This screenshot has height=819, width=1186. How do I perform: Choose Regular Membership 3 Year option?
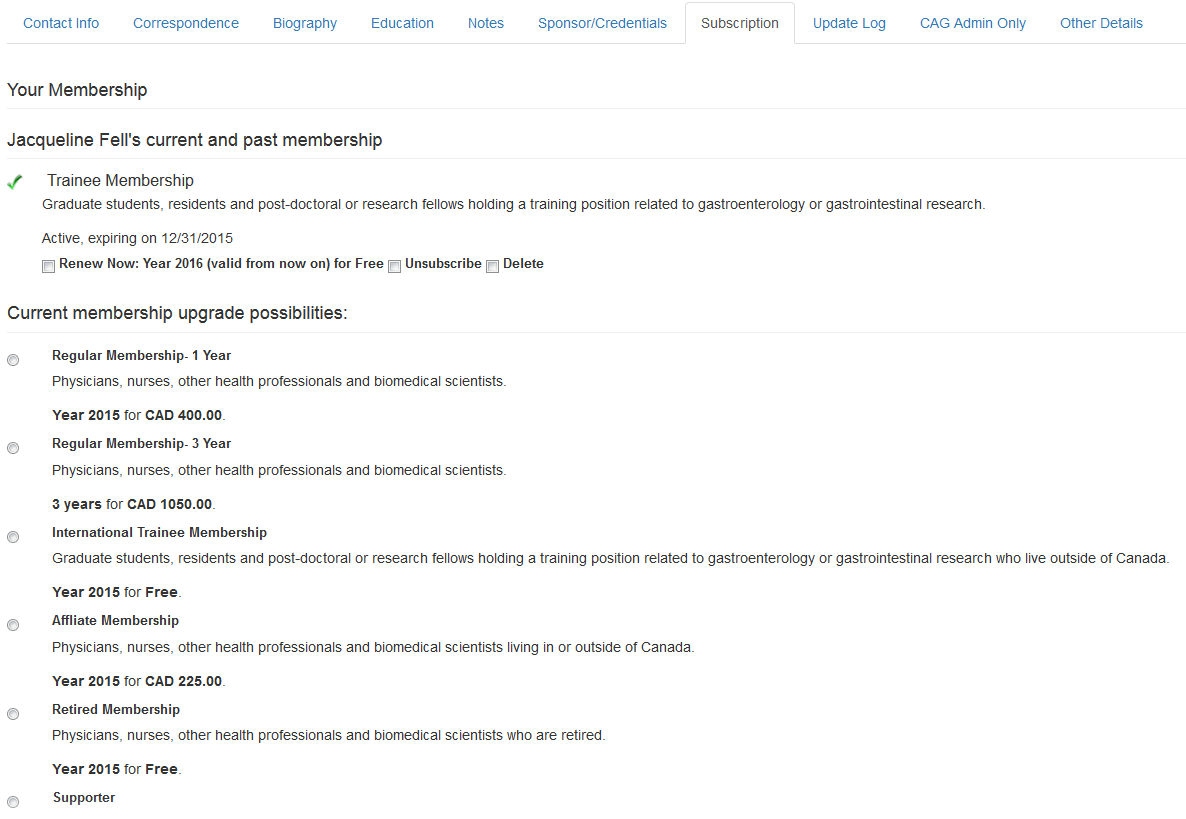pos(13,448)
